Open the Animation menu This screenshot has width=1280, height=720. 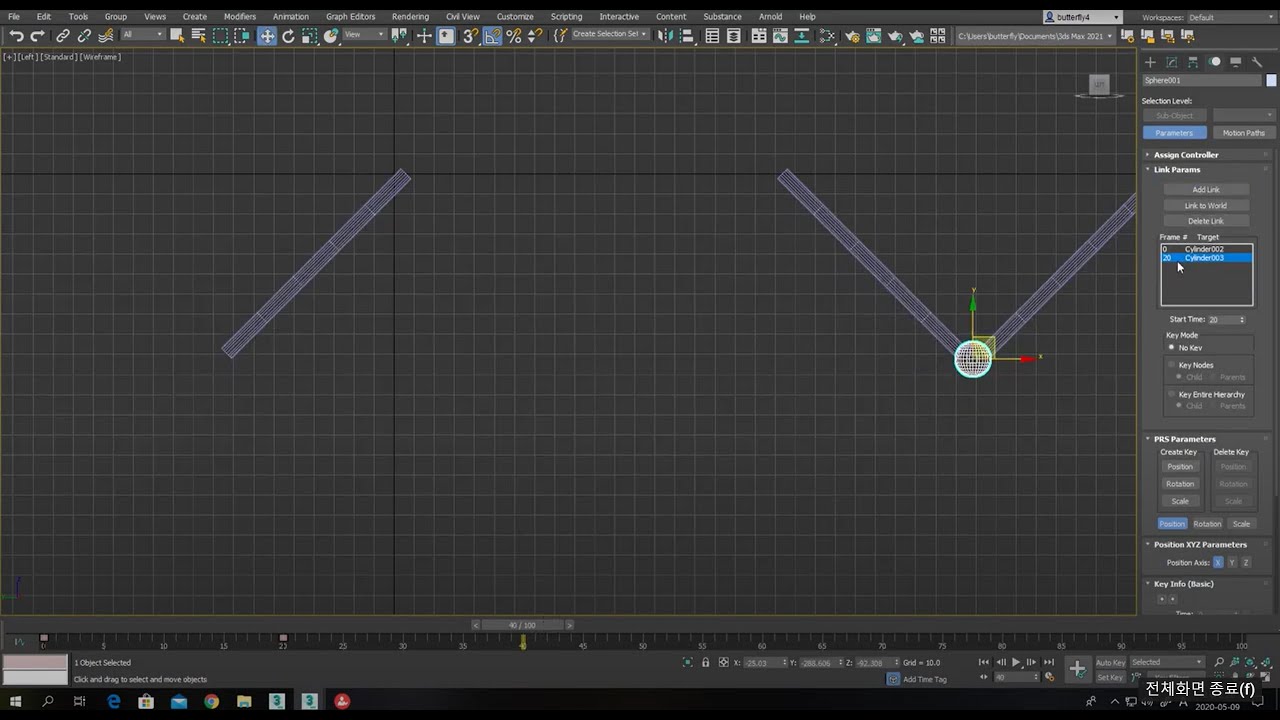point(291,17)
